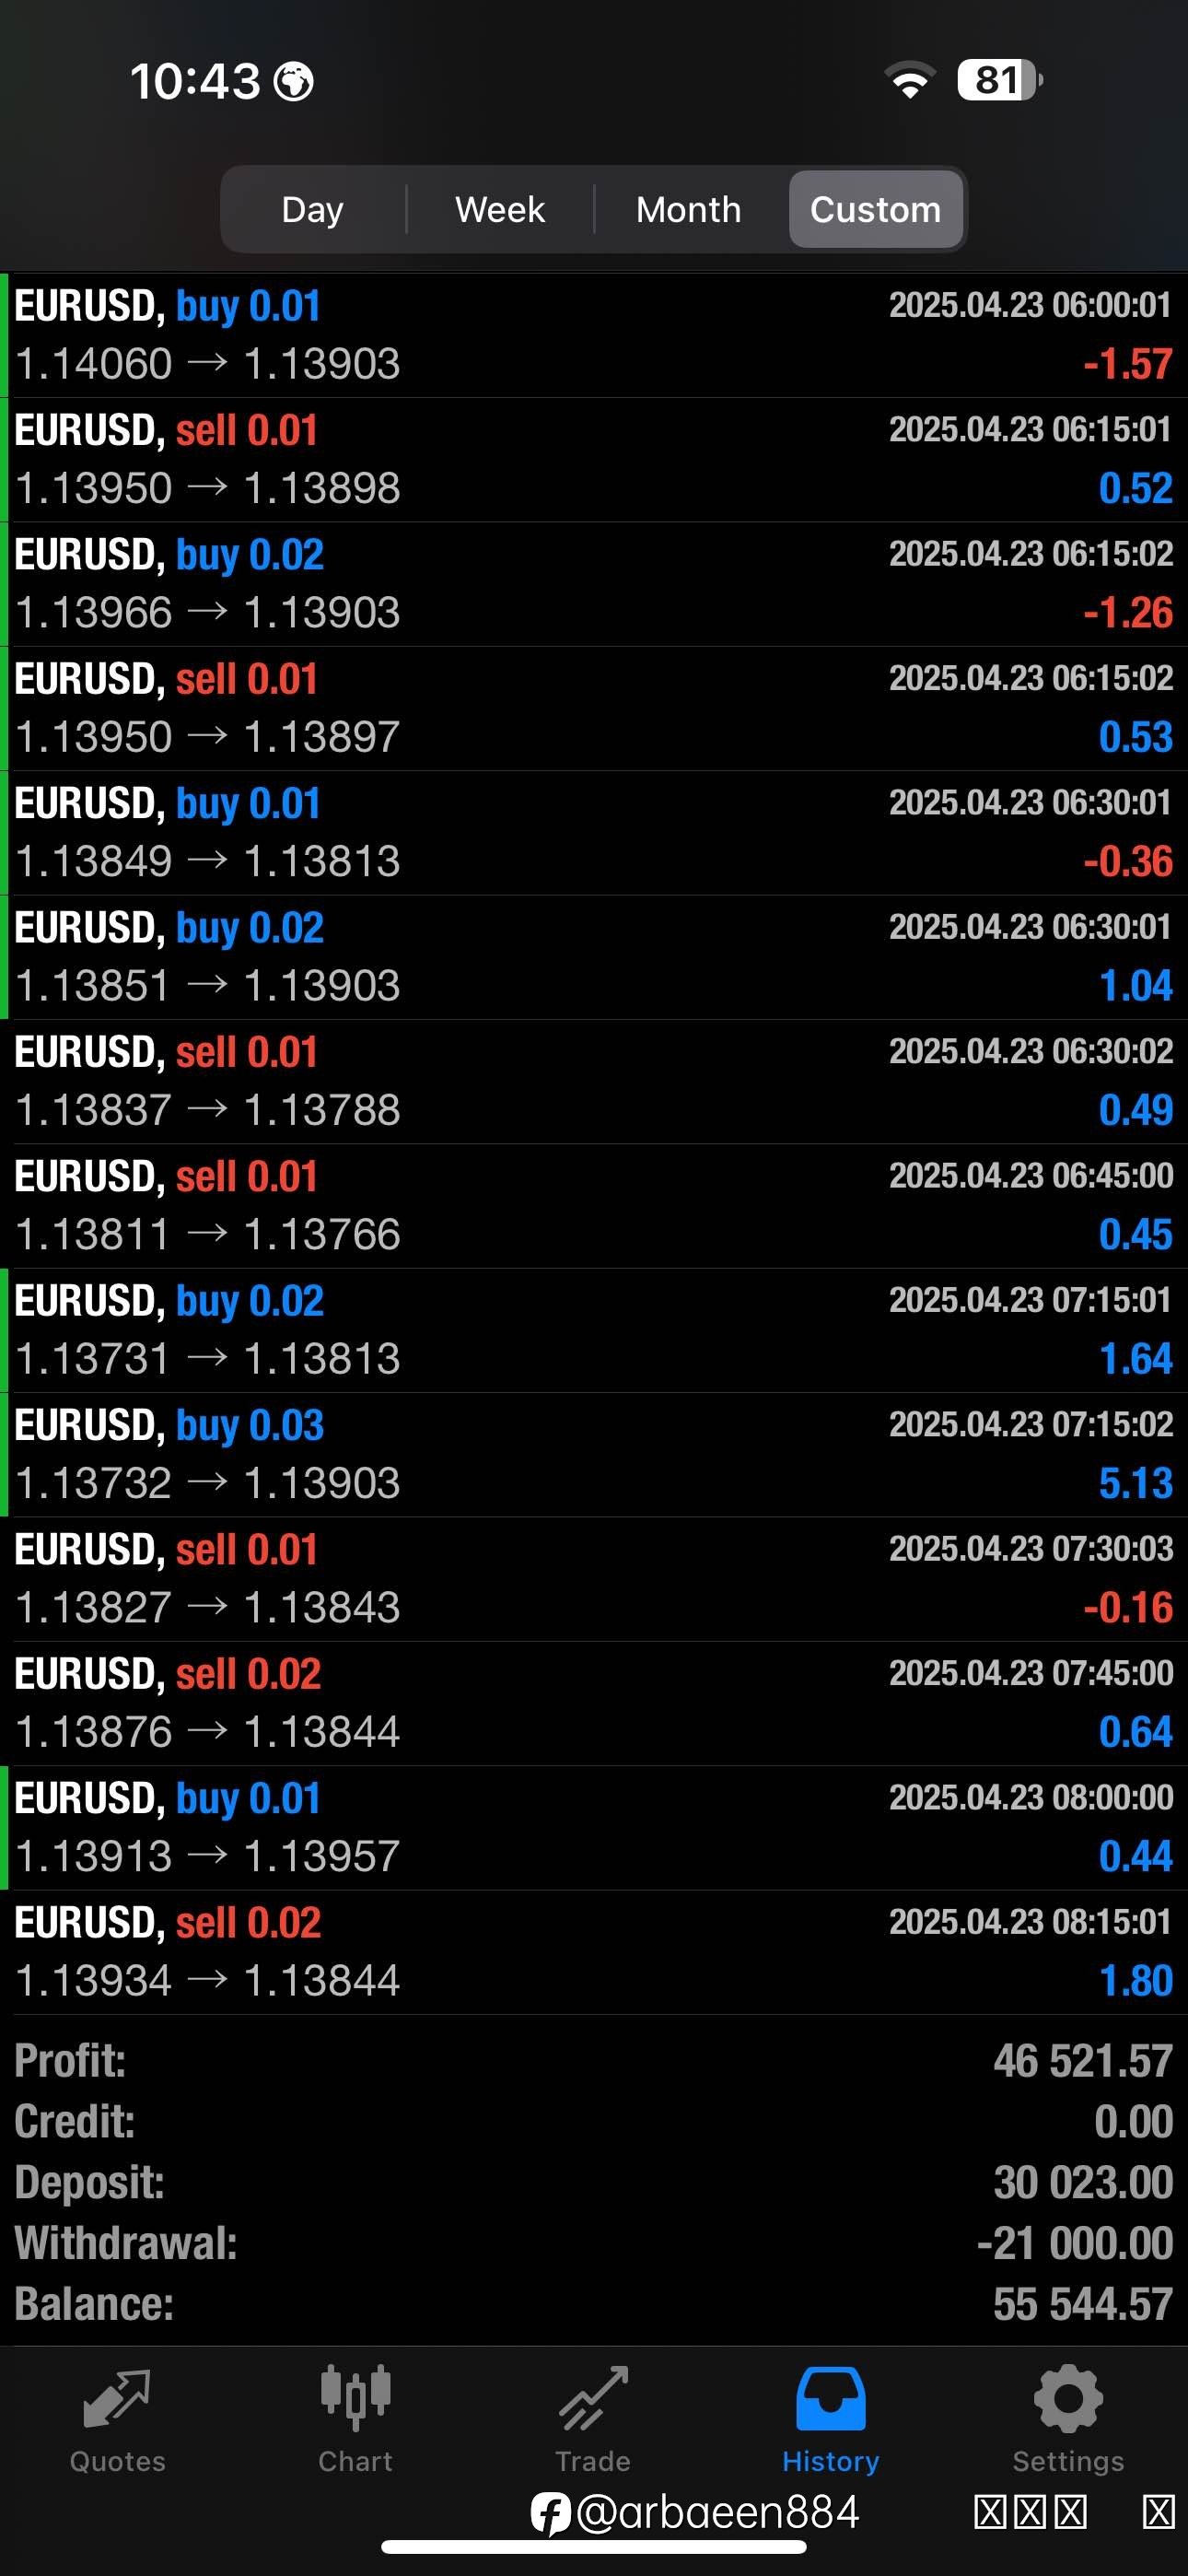This screenshot has width=1188, height=2576.
Task: Open the Settings gear icon
Action: point(1068,2398)
